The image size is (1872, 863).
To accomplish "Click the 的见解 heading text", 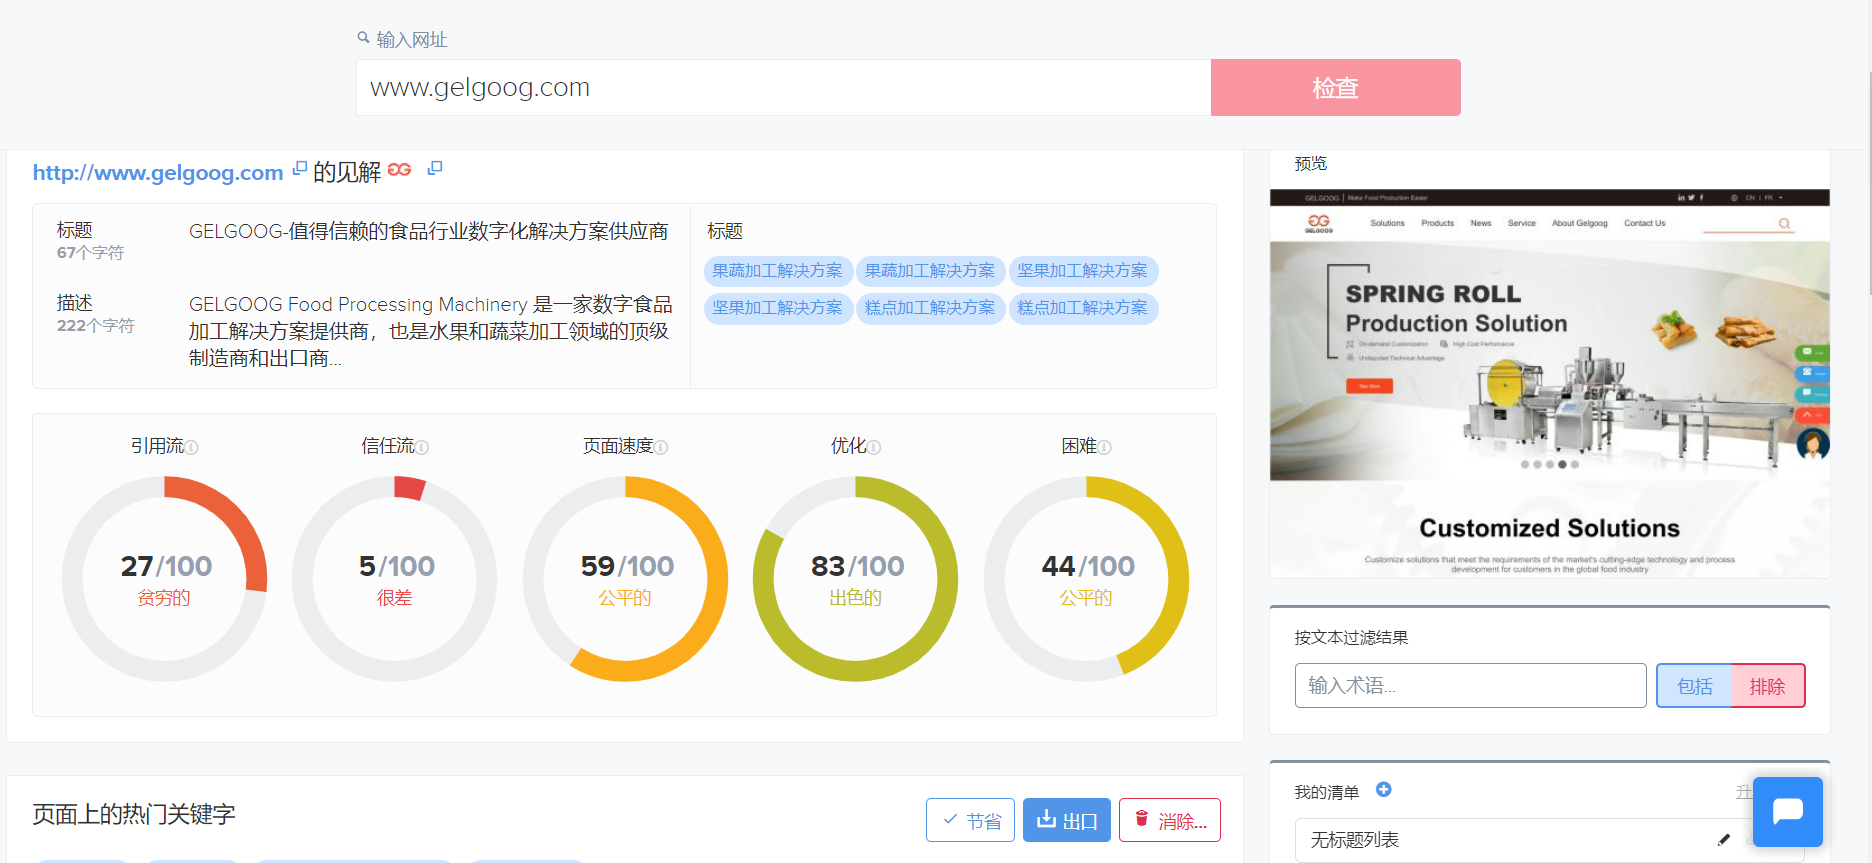I will [347, 173].
